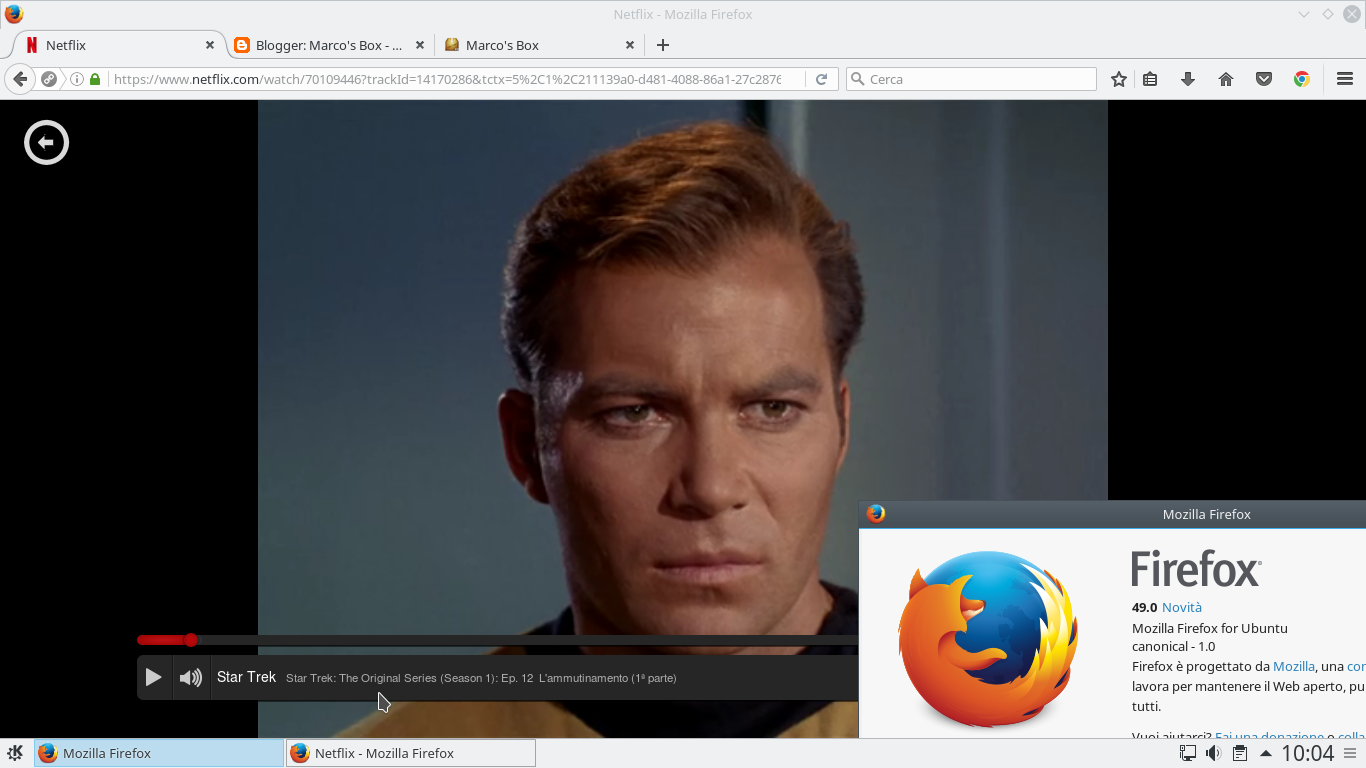Image resolution: width=1366 pixels, height=768 pixels.
Task: Go back with the browser back arrow
Action: click(20, 79)
